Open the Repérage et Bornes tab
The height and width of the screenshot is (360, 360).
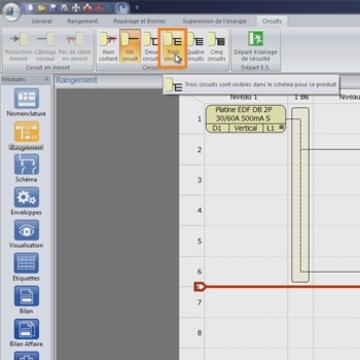139,21
